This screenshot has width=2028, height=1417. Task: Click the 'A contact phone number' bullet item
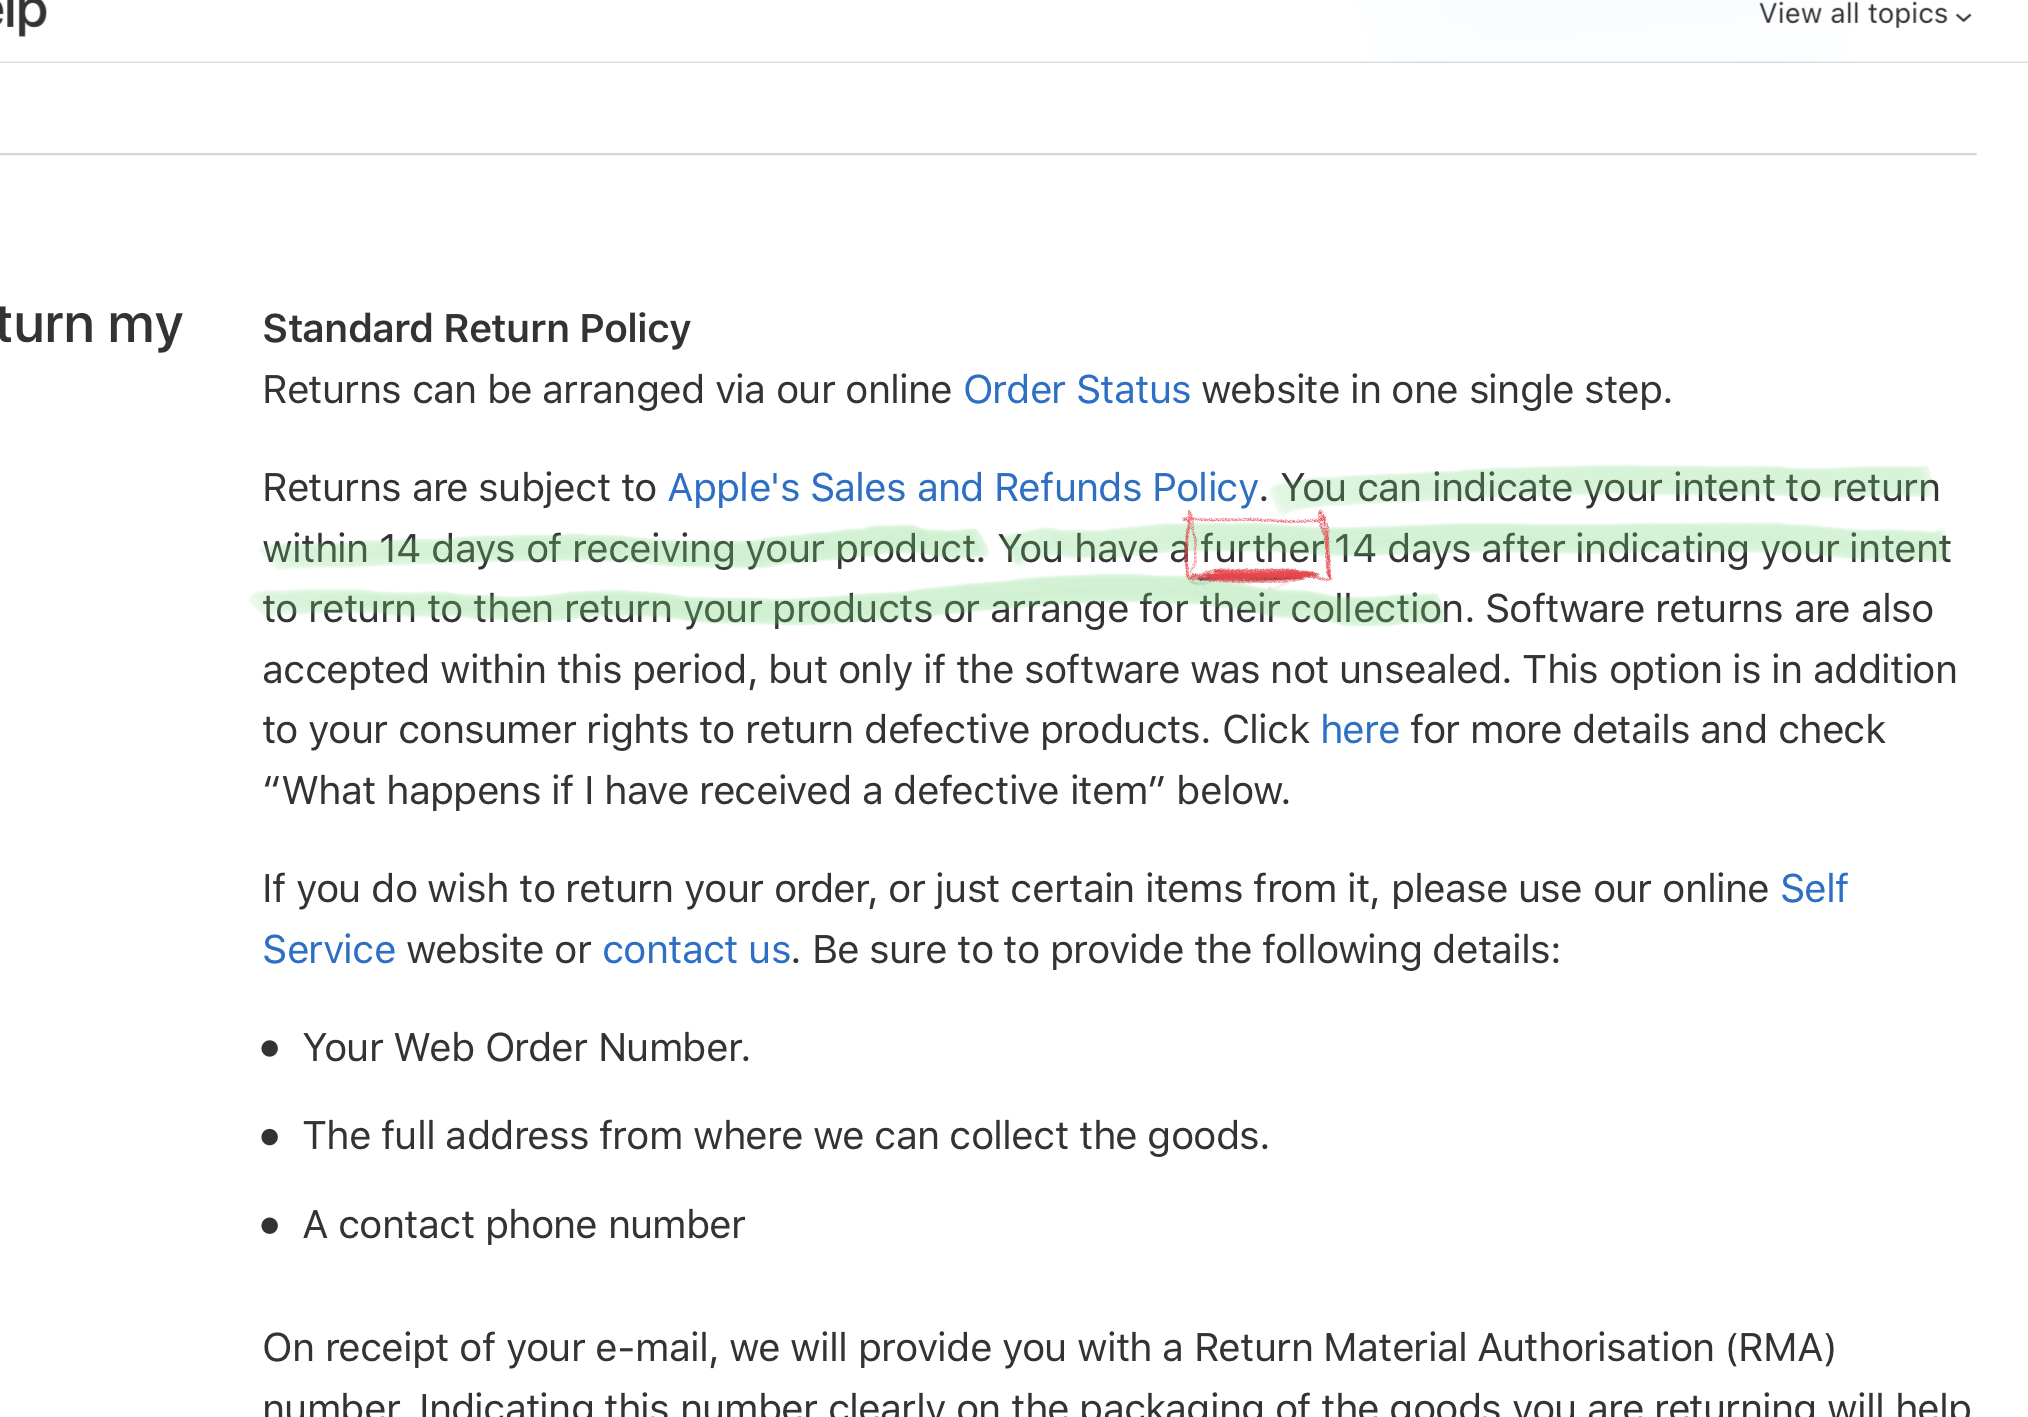click(524, 1225)
